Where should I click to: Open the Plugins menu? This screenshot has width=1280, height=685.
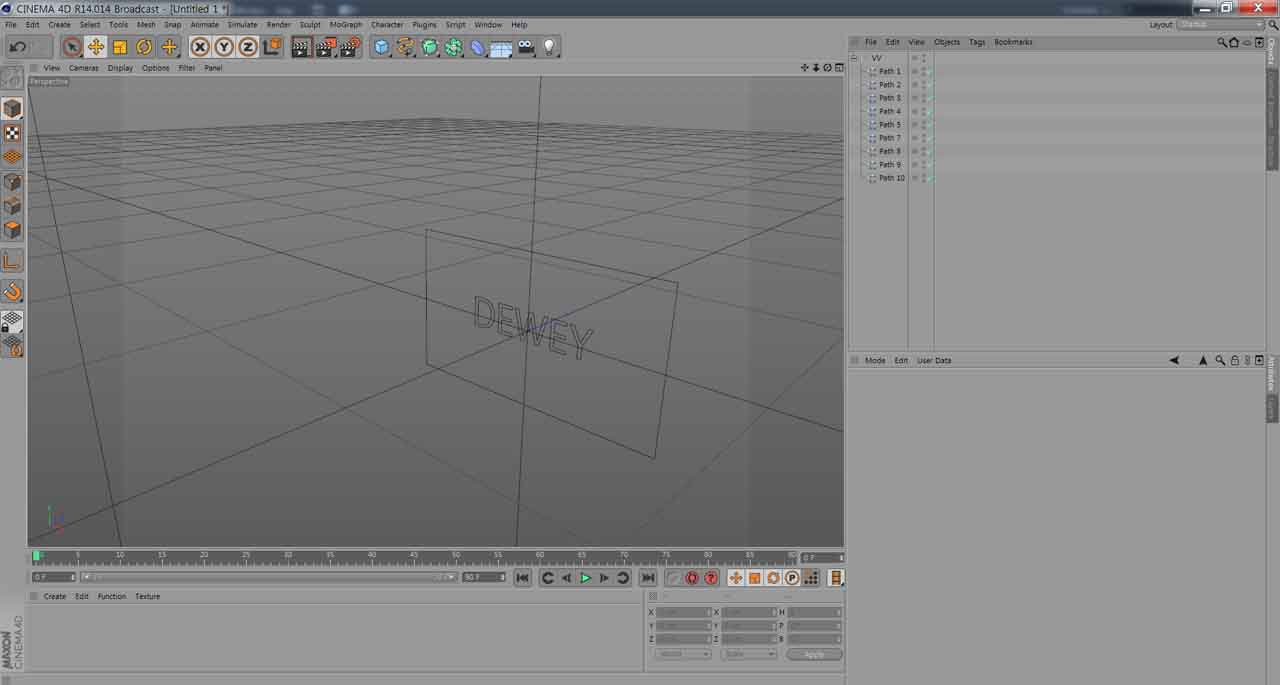(x=424, y=24)
